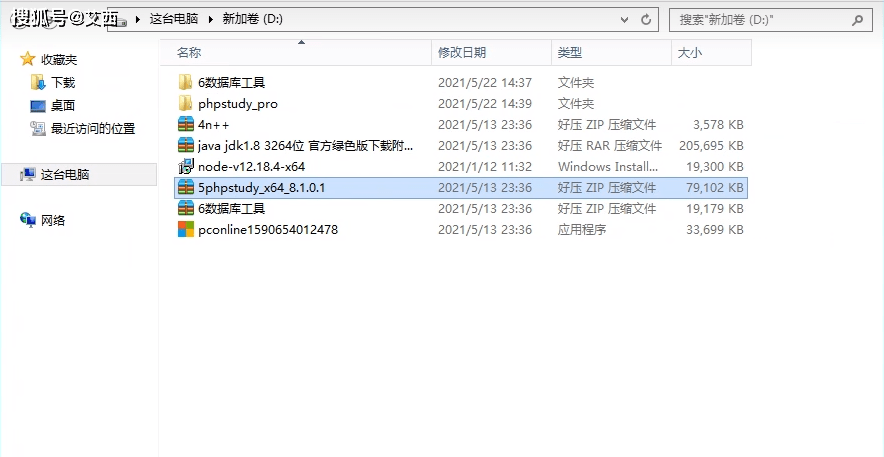
Task: Click the 收藏夹 star icon
Action: tap(27, 59)
